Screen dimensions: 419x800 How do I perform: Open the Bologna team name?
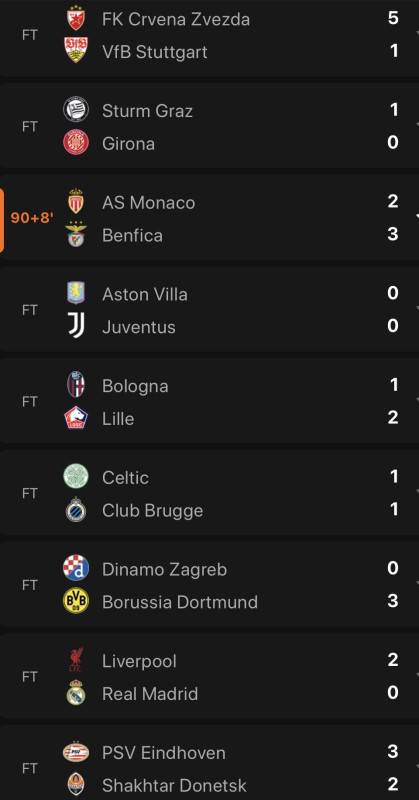(135, 387)
